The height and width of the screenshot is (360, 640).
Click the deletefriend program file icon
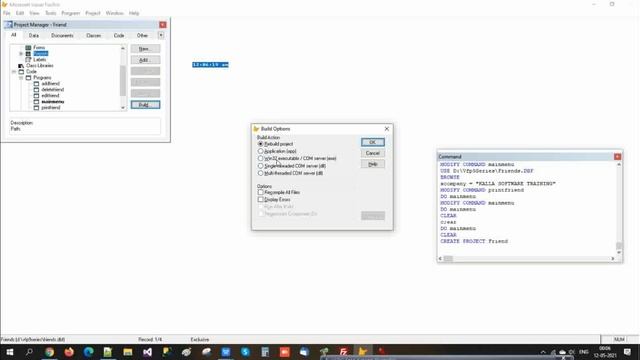(36, 90)
